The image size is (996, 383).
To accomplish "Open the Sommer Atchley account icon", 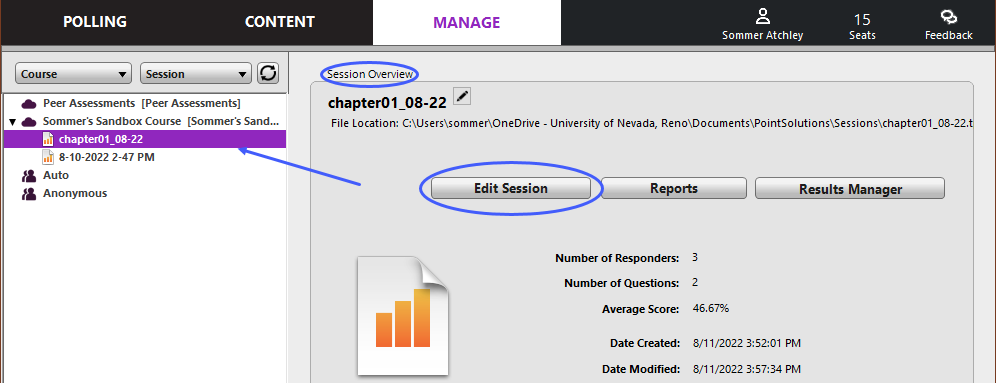I will [x=762, y=17].
